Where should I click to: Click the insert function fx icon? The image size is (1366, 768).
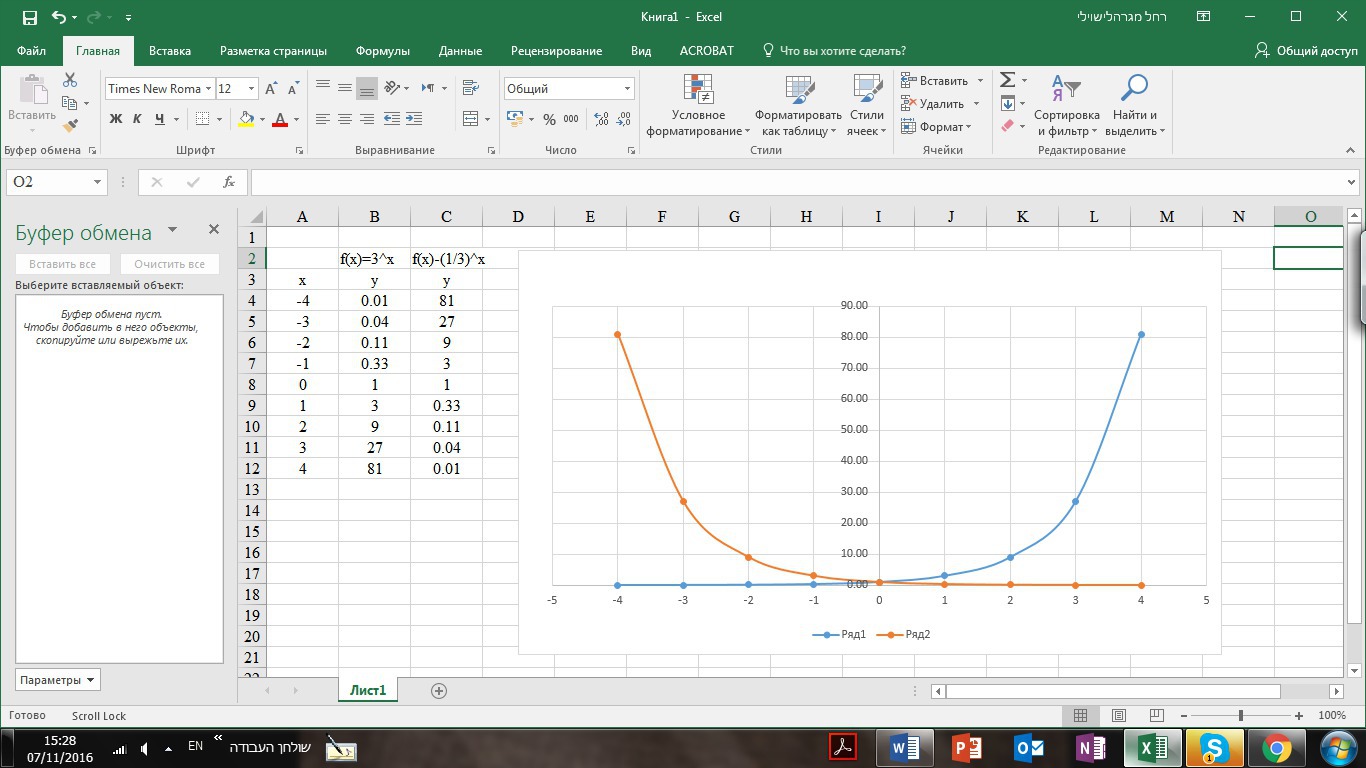tap(229, 182)
